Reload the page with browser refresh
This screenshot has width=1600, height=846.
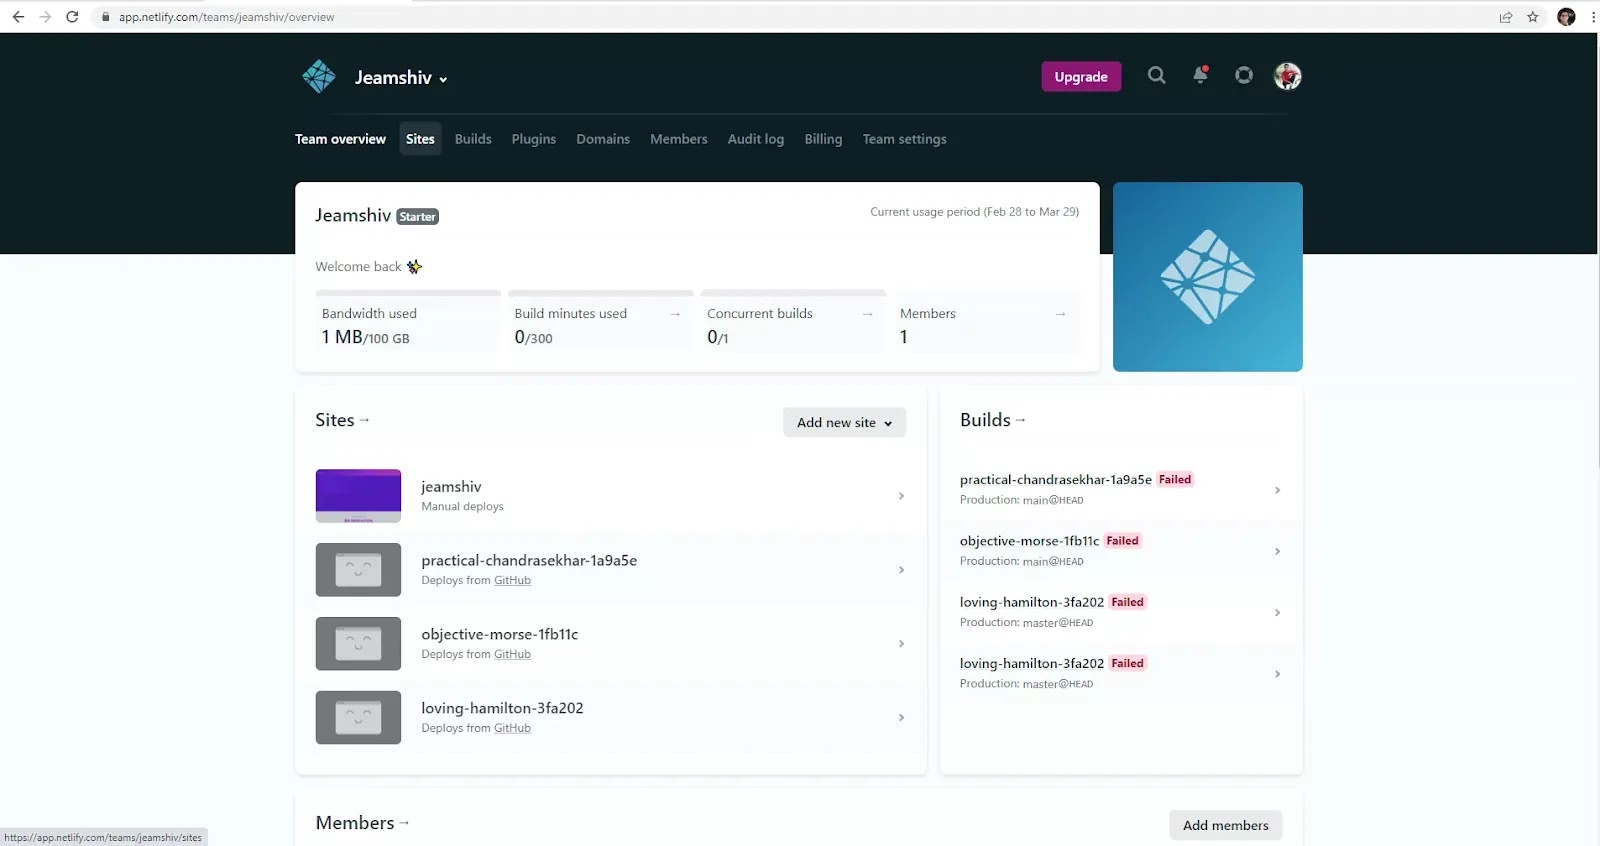coord(72,17)
